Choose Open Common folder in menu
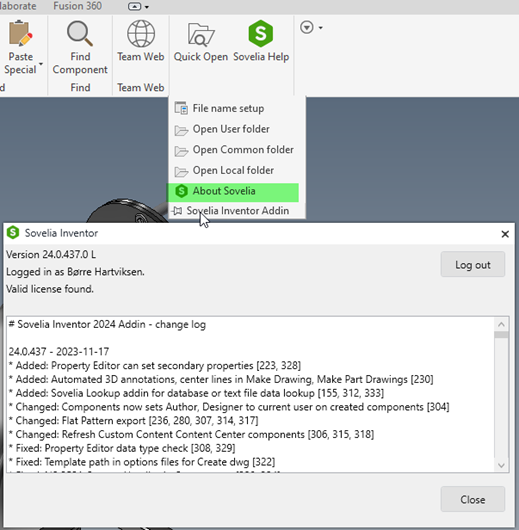This screenshot has width=519, height=530. [237, 150]
